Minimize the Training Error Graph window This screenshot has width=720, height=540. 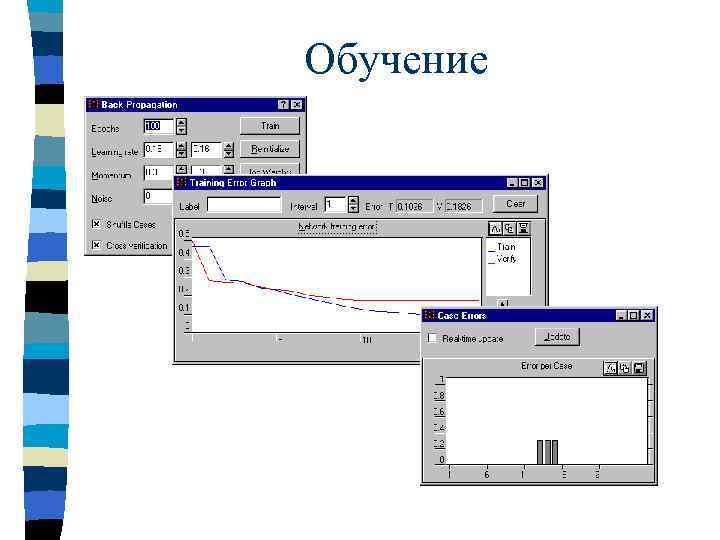point(512,183)
